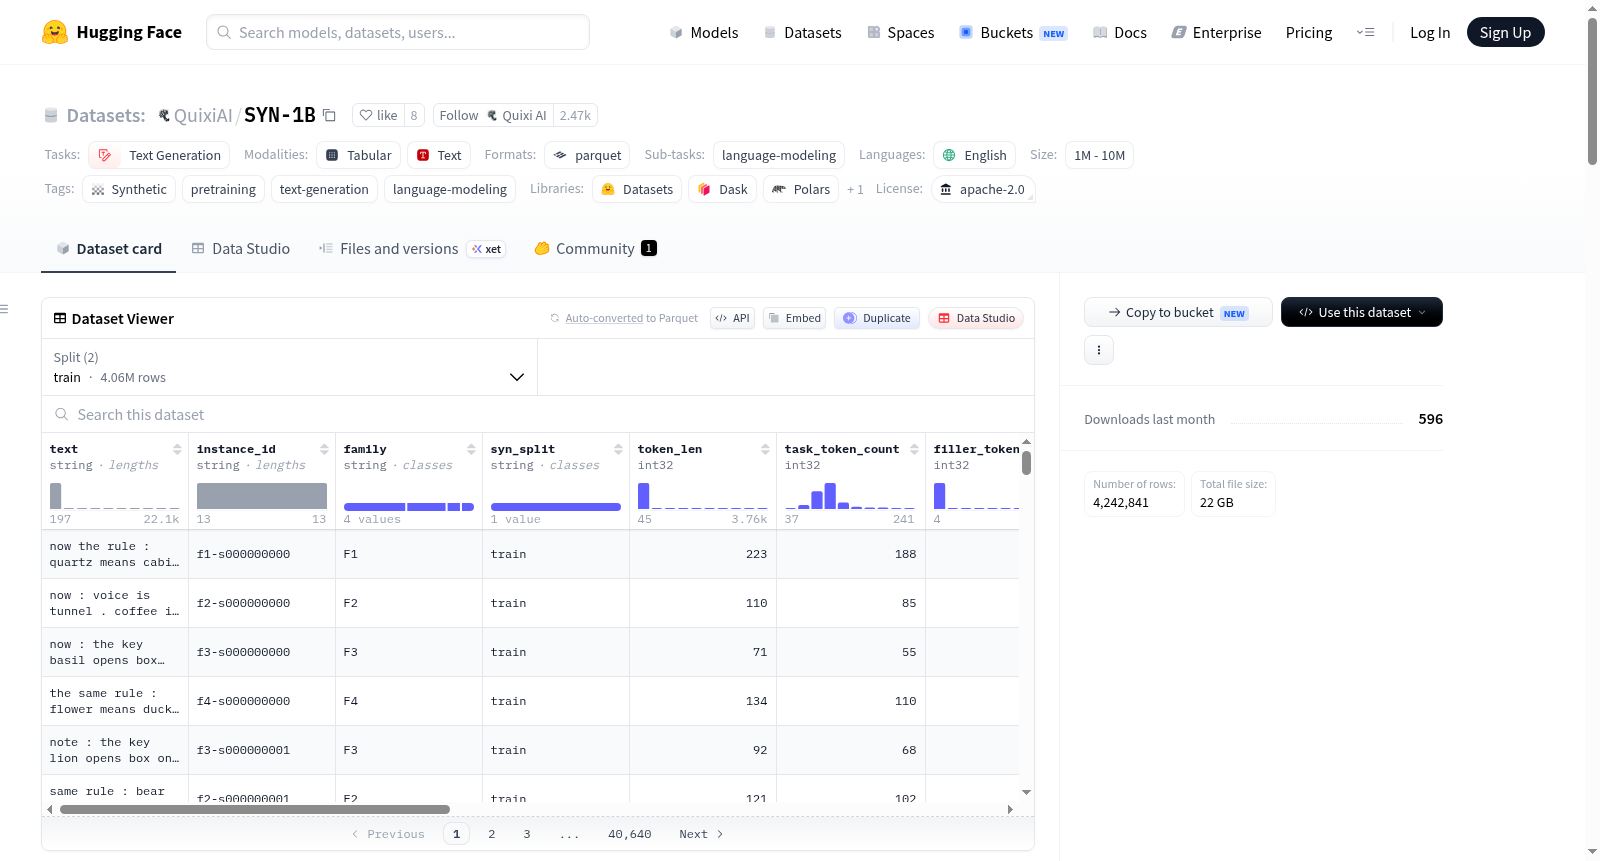Click the token_len histogram bar chart
The image size is (1600, 861).
point(703,496)
